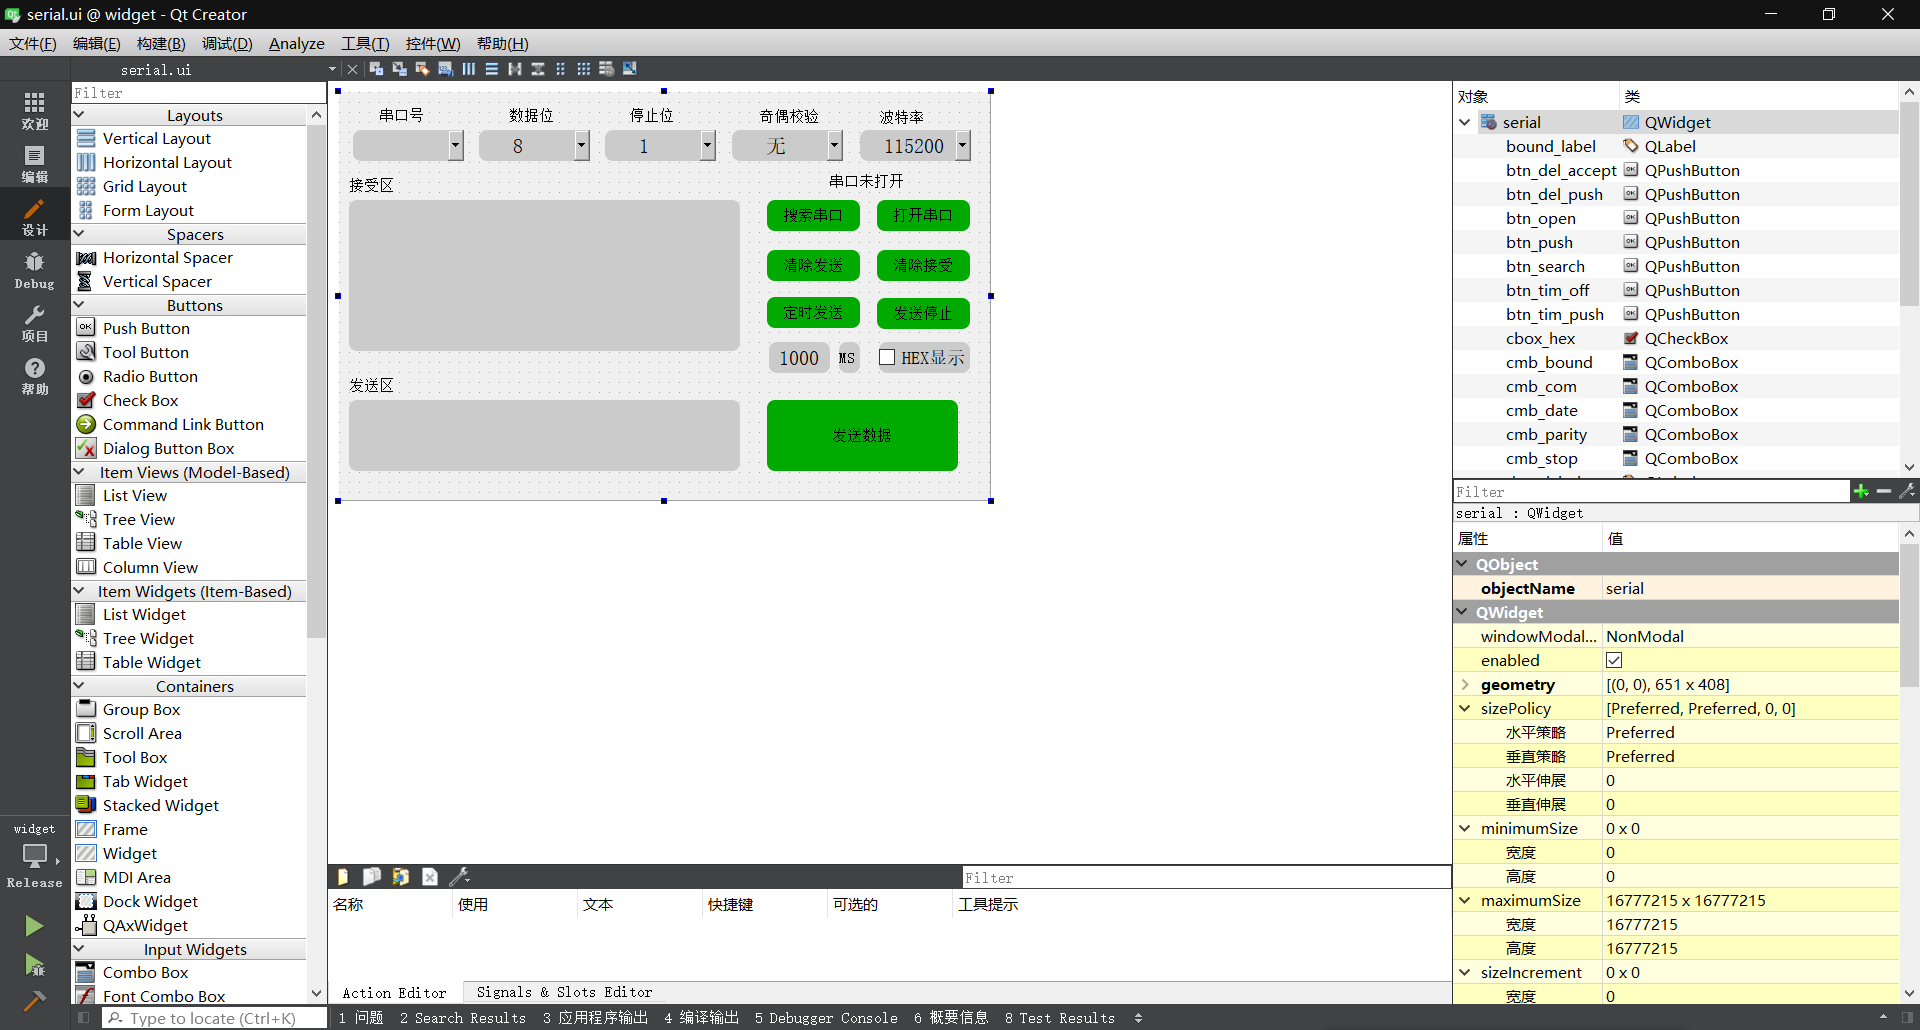Click the 搜索串口 button

tap(813, 215)
